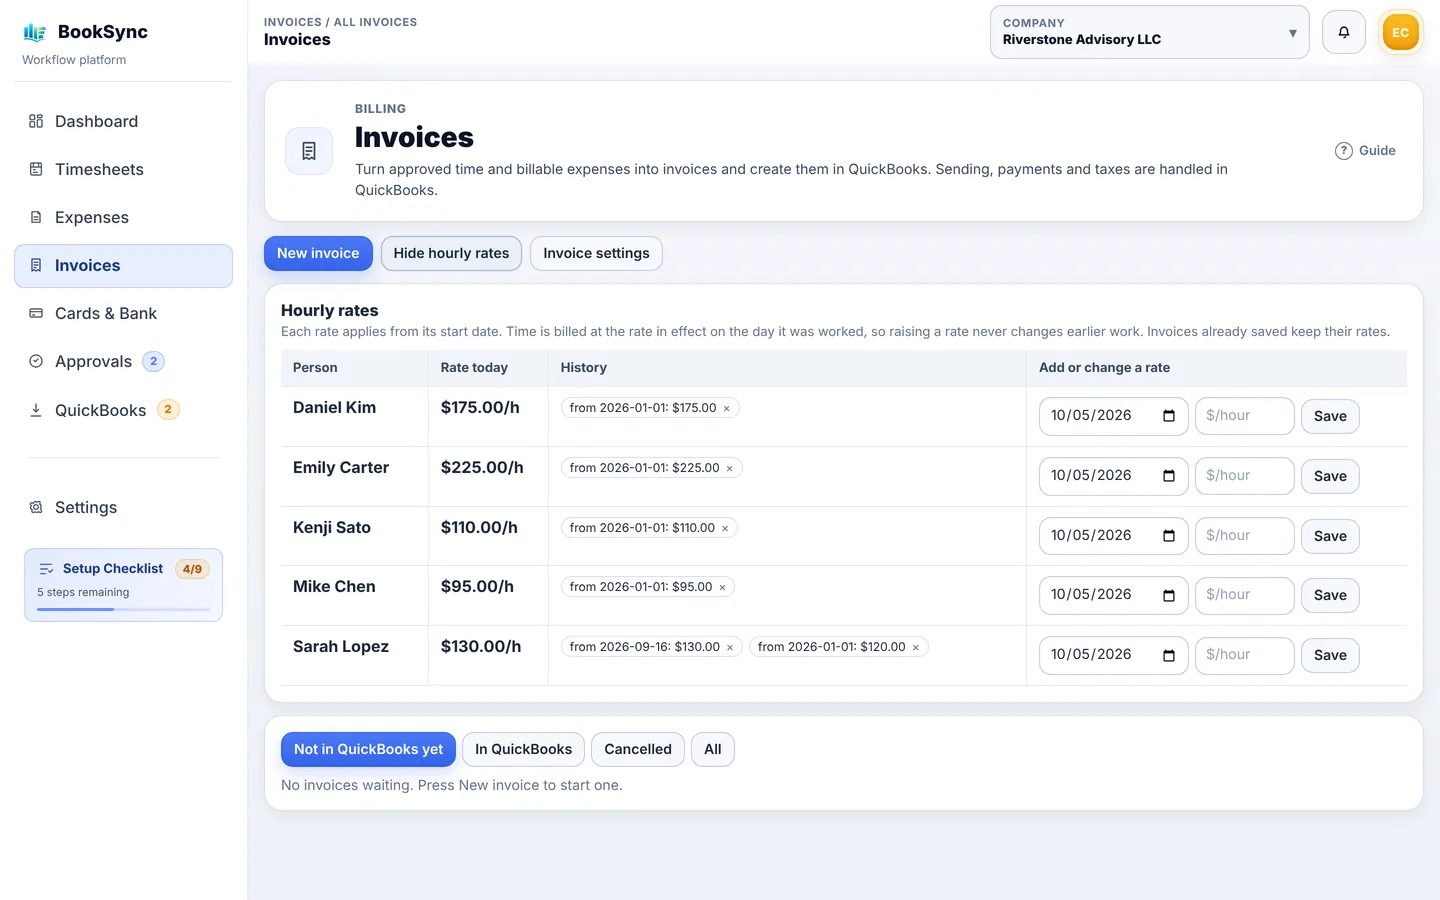Save the new rate for Kenji Sato

[x=1330, y=536]
